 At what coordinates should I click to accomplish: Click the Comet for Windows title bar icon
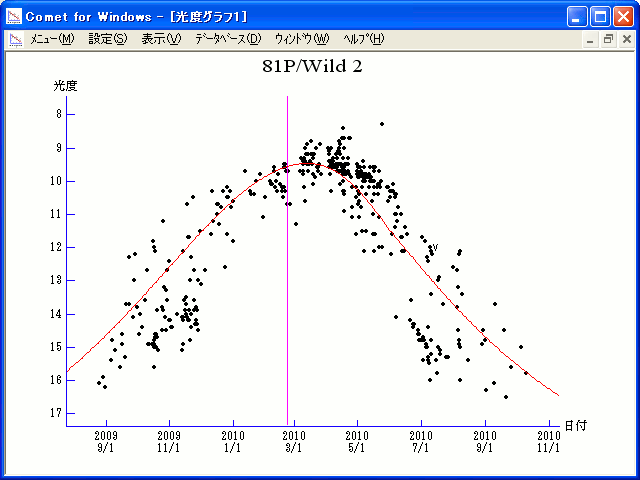point(14,16)
